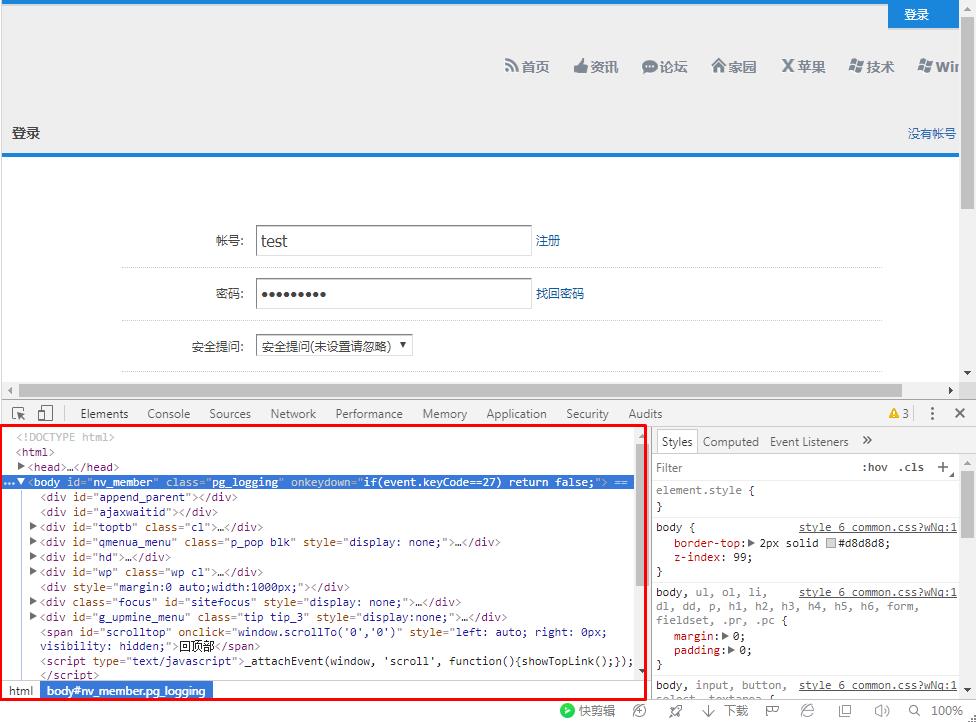Toggle the .cls class editor
Image resolution: width=976 pixels, height=722 pixels.
click(911, 467)
